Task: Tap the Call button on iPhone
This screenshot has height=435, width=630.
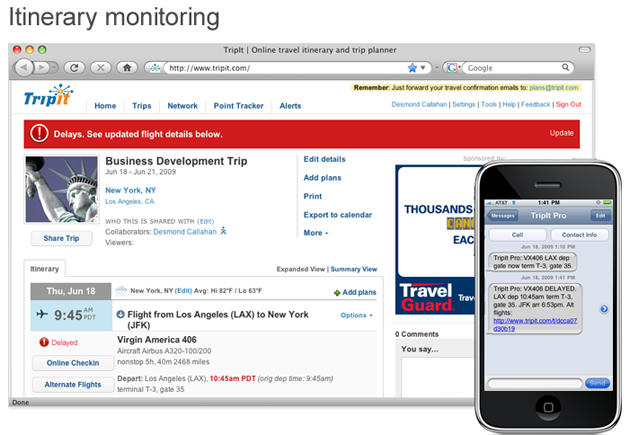Action: [x=518, y=235]
